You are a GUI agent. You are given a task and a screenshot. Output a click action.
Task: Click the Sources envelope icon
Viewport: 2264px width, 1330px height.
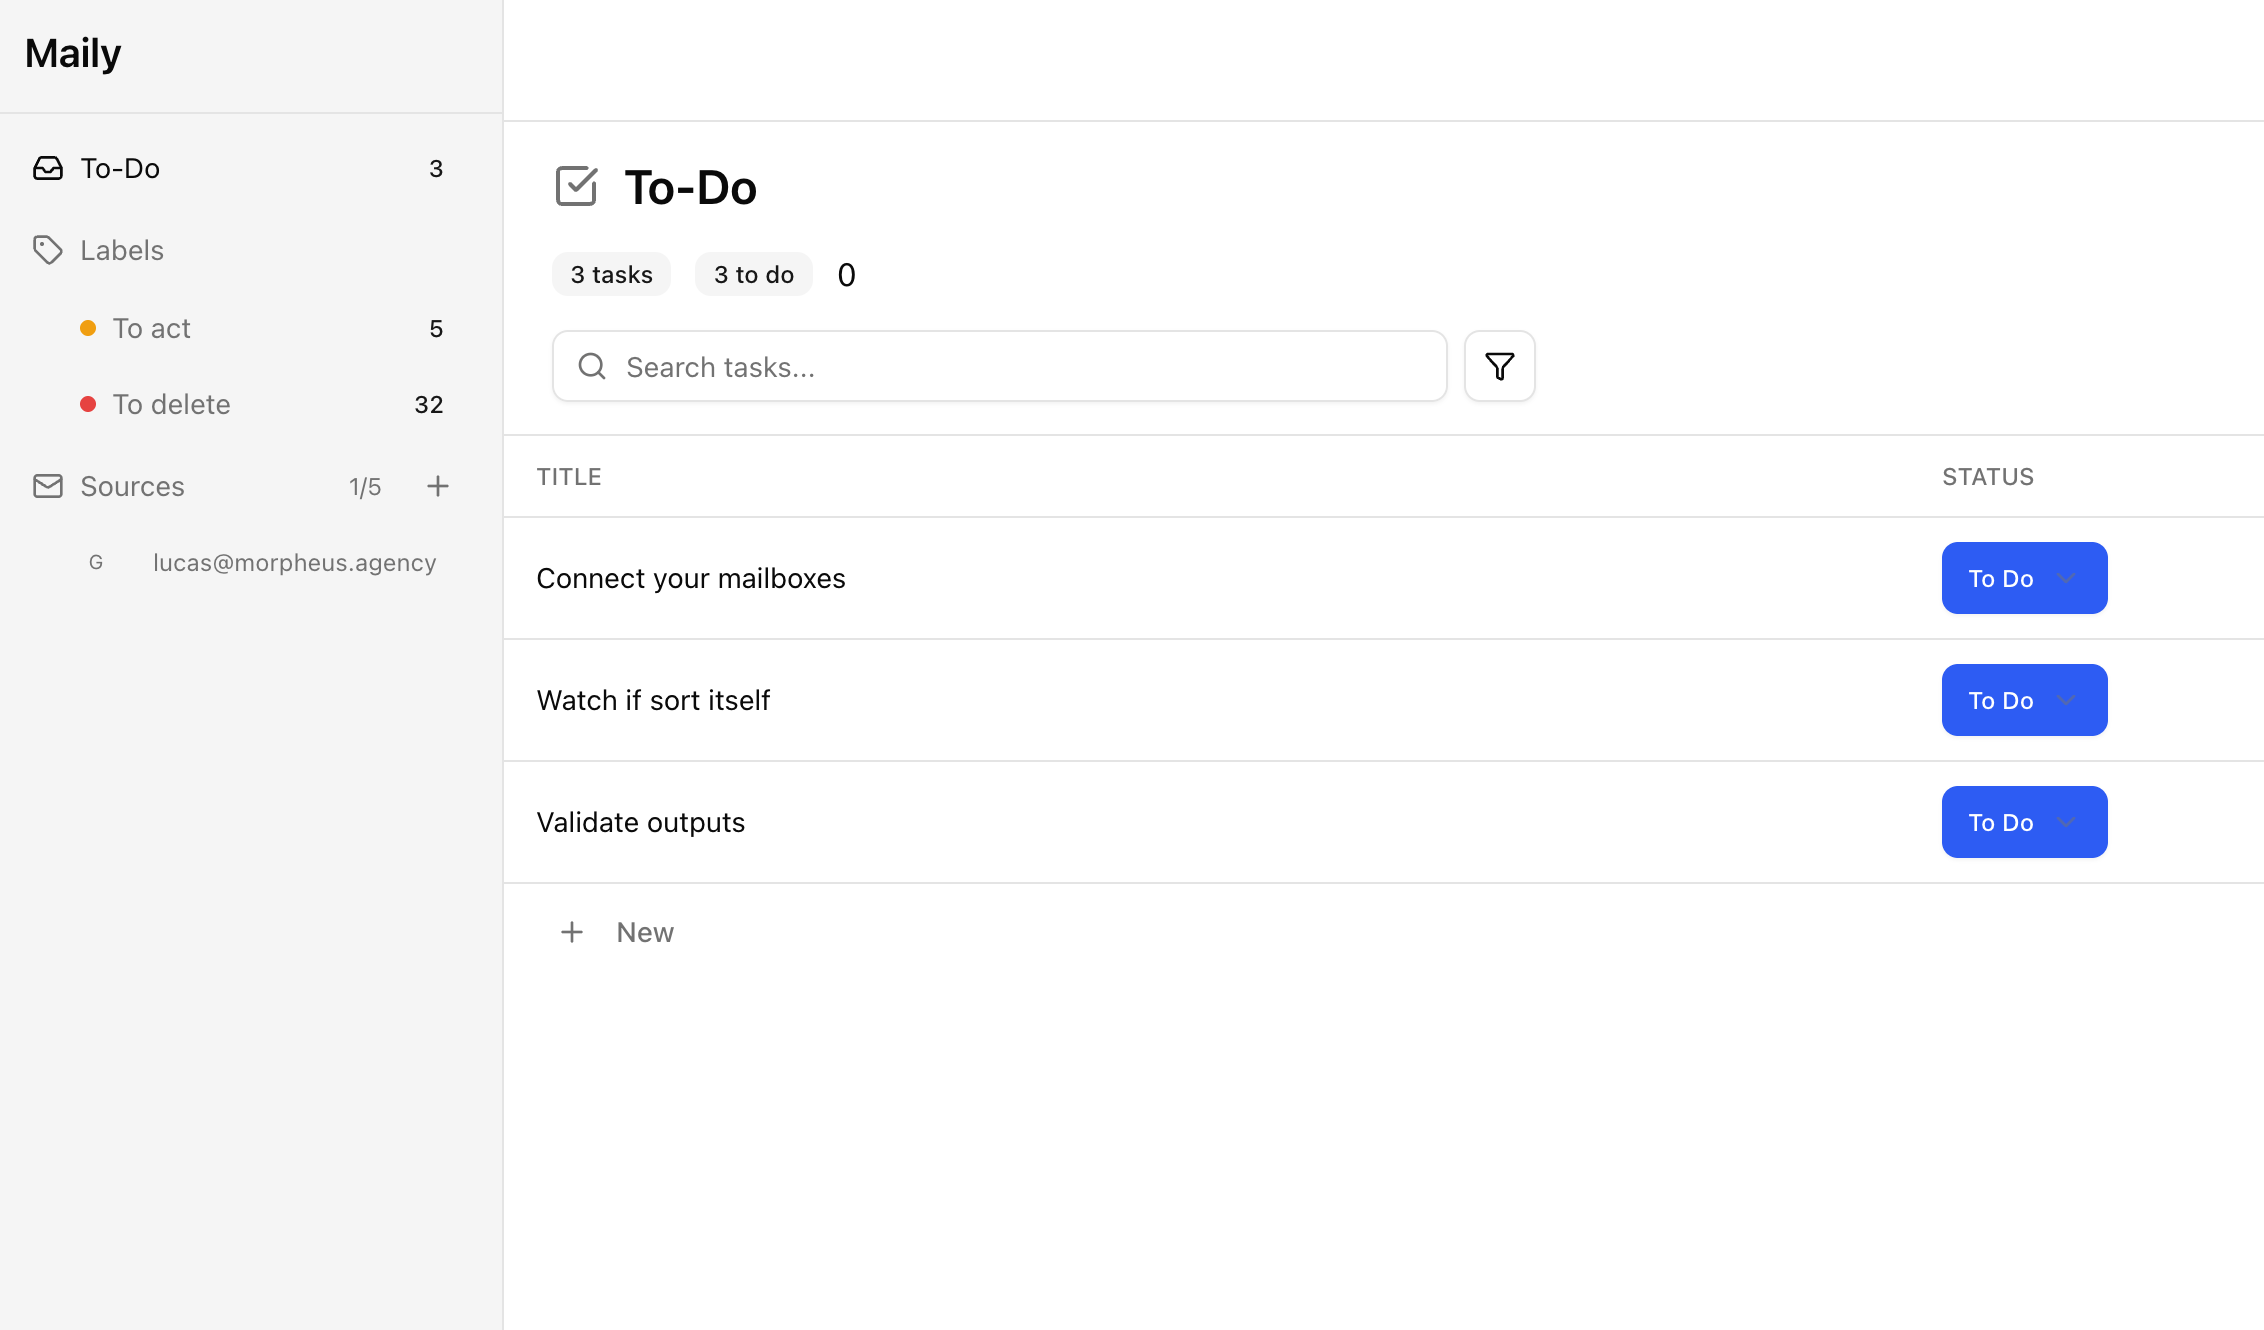point(47,486)
